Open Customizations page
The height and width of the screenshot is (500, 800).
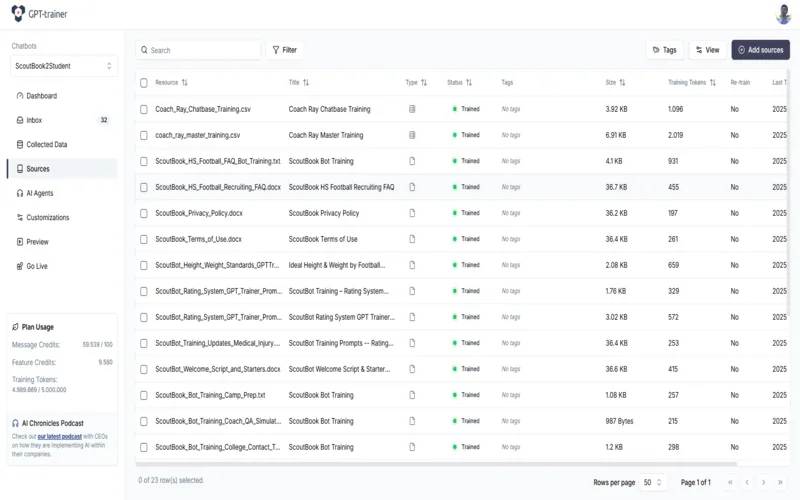[x=62, y=217]
